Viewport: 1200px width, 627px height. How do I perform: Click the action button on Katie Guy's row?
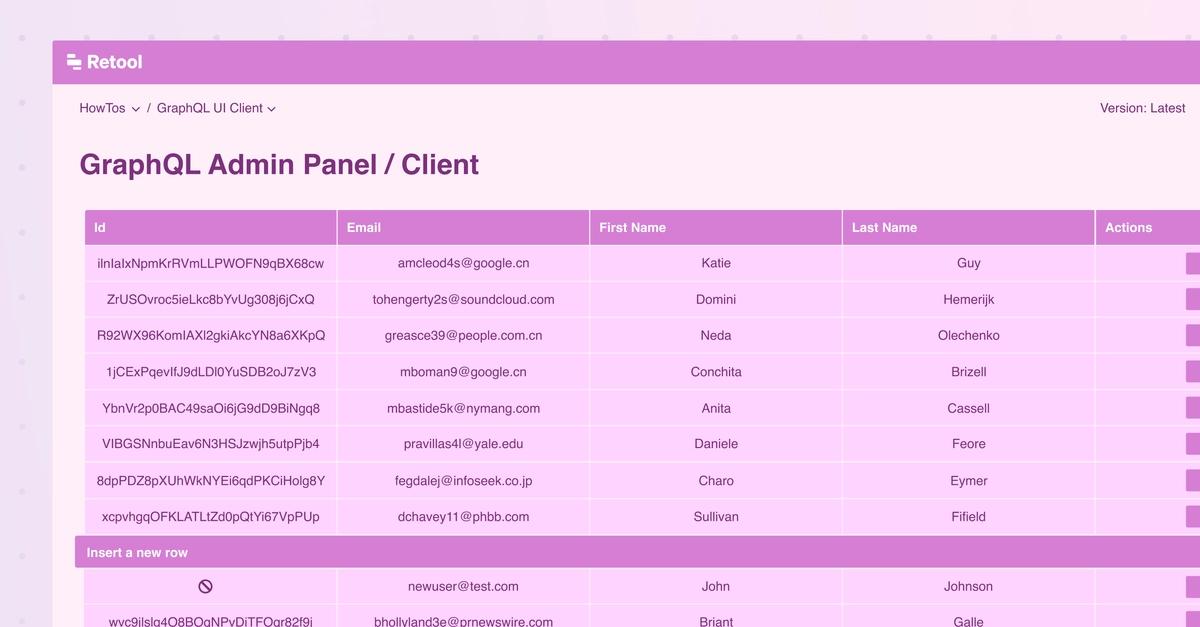tap(1194, 263)
